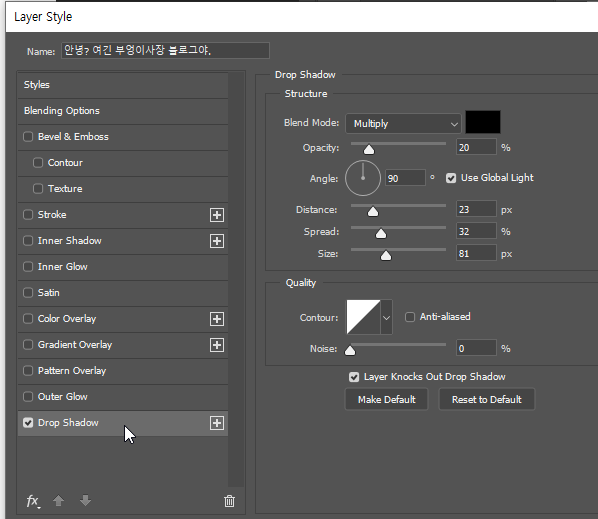The height and width of the screenshot is (519, 598).
Task: Open the Blend Mode Multiply dropdown
Action: click(x=403, y=124)
